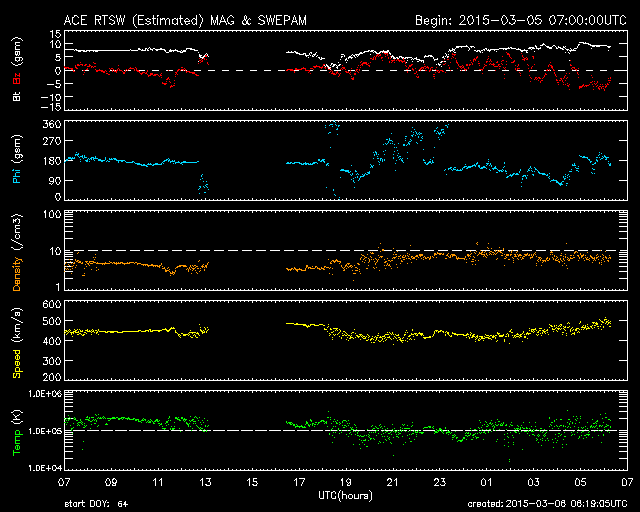The image size is (640, 512).
Task: Select the 'Begin: 2015-03-05 07:00:00UTC' header text
Action: tap(521, 20)
